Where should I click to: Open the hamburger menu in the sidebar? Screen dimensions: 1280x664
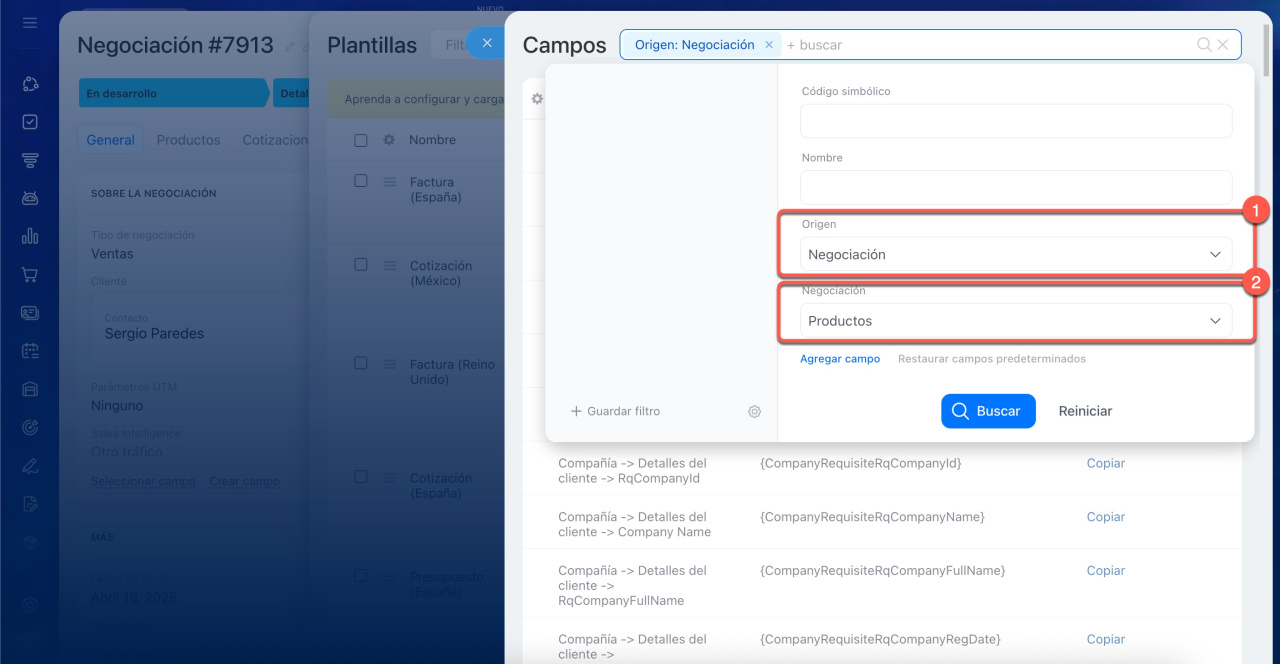pos(30,22)
